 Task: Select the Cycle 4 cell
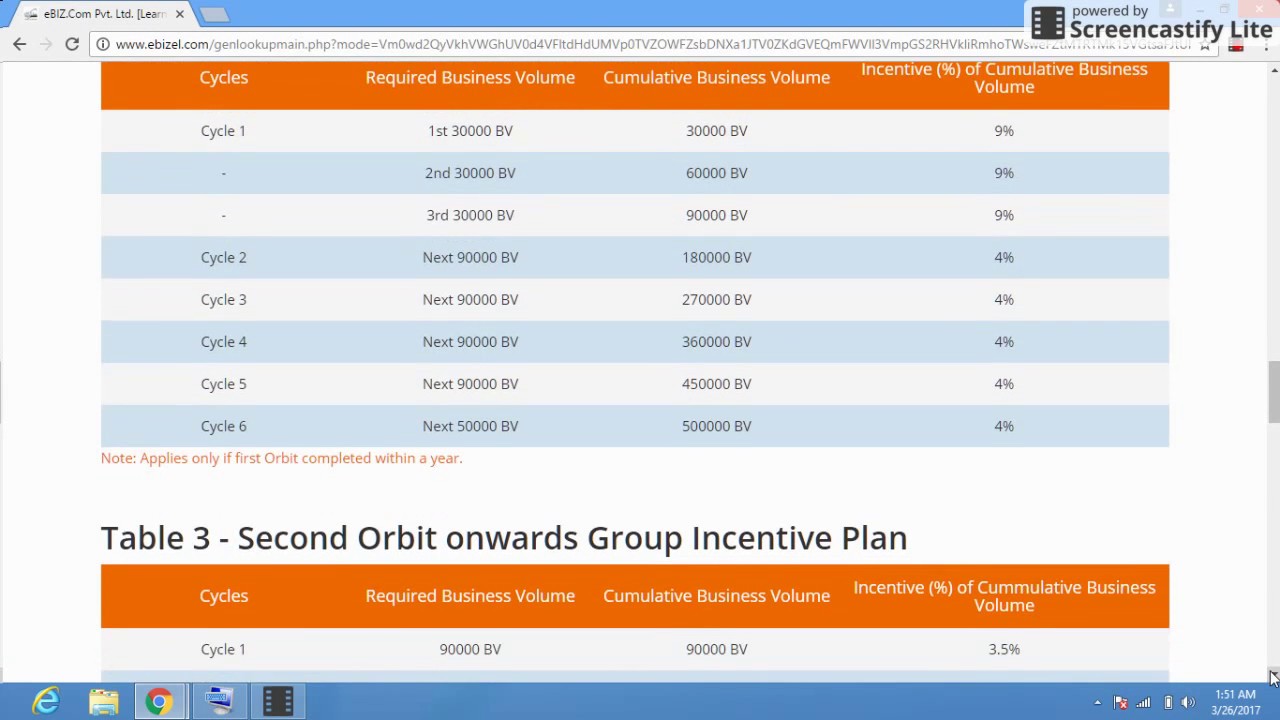(223, 342)
